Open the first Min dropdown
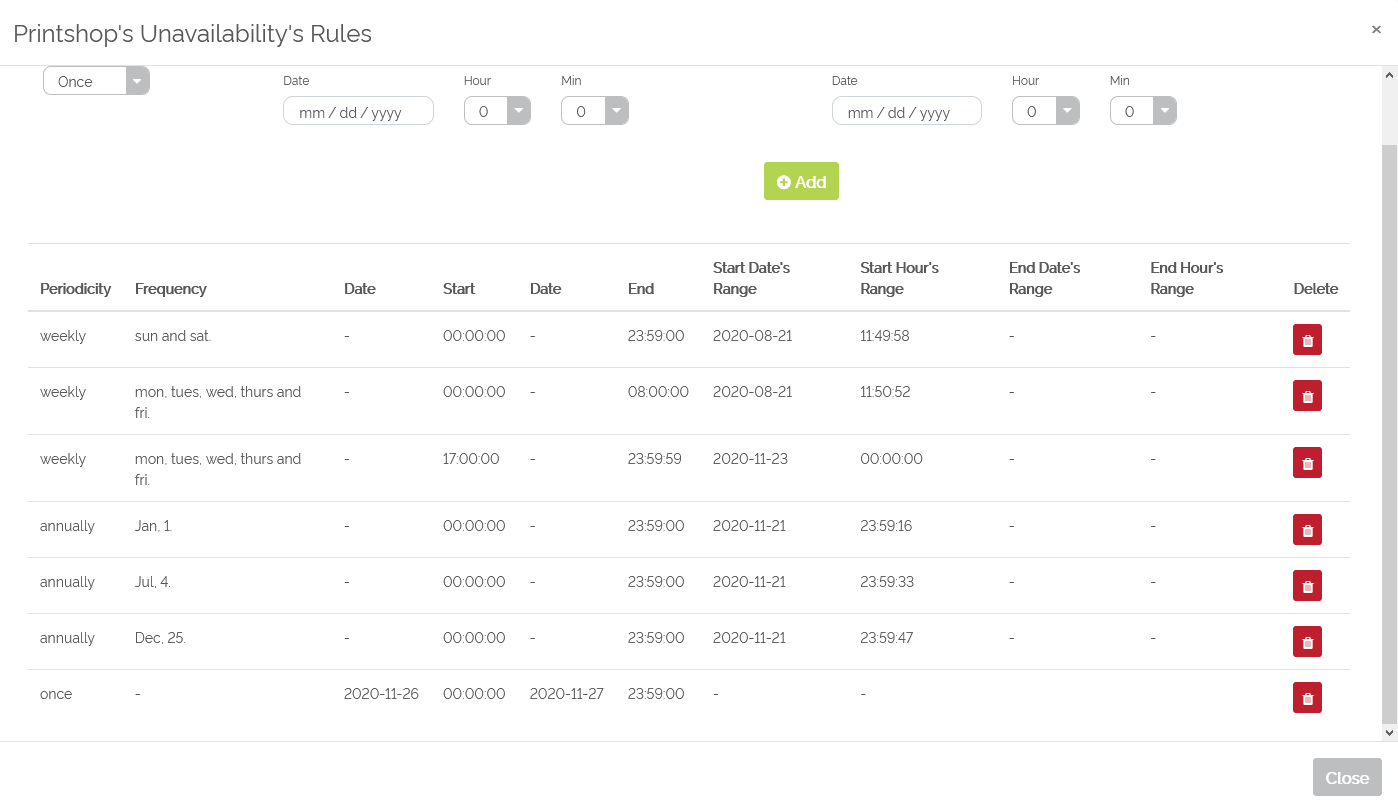Image resolution: width=1398 pixels, height=809 pixels. tap(595, 111)
